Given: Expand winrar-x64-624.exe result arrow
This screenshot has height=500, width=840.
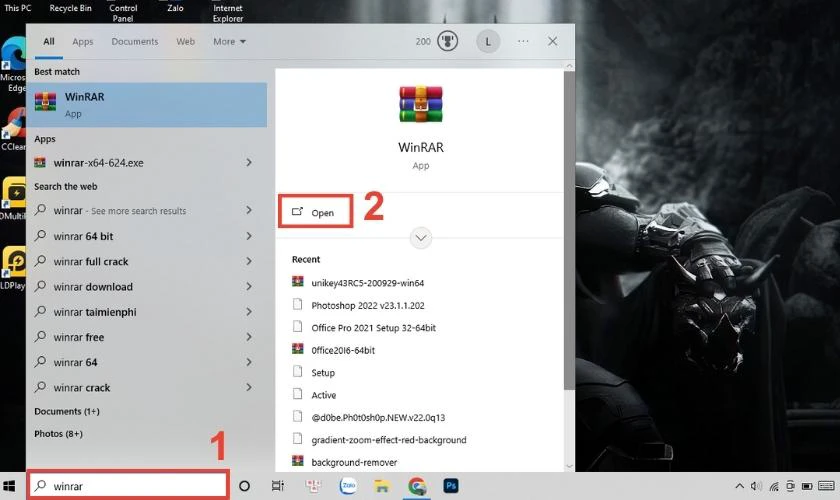Looking at the screenshot, I should coord(249,162).
